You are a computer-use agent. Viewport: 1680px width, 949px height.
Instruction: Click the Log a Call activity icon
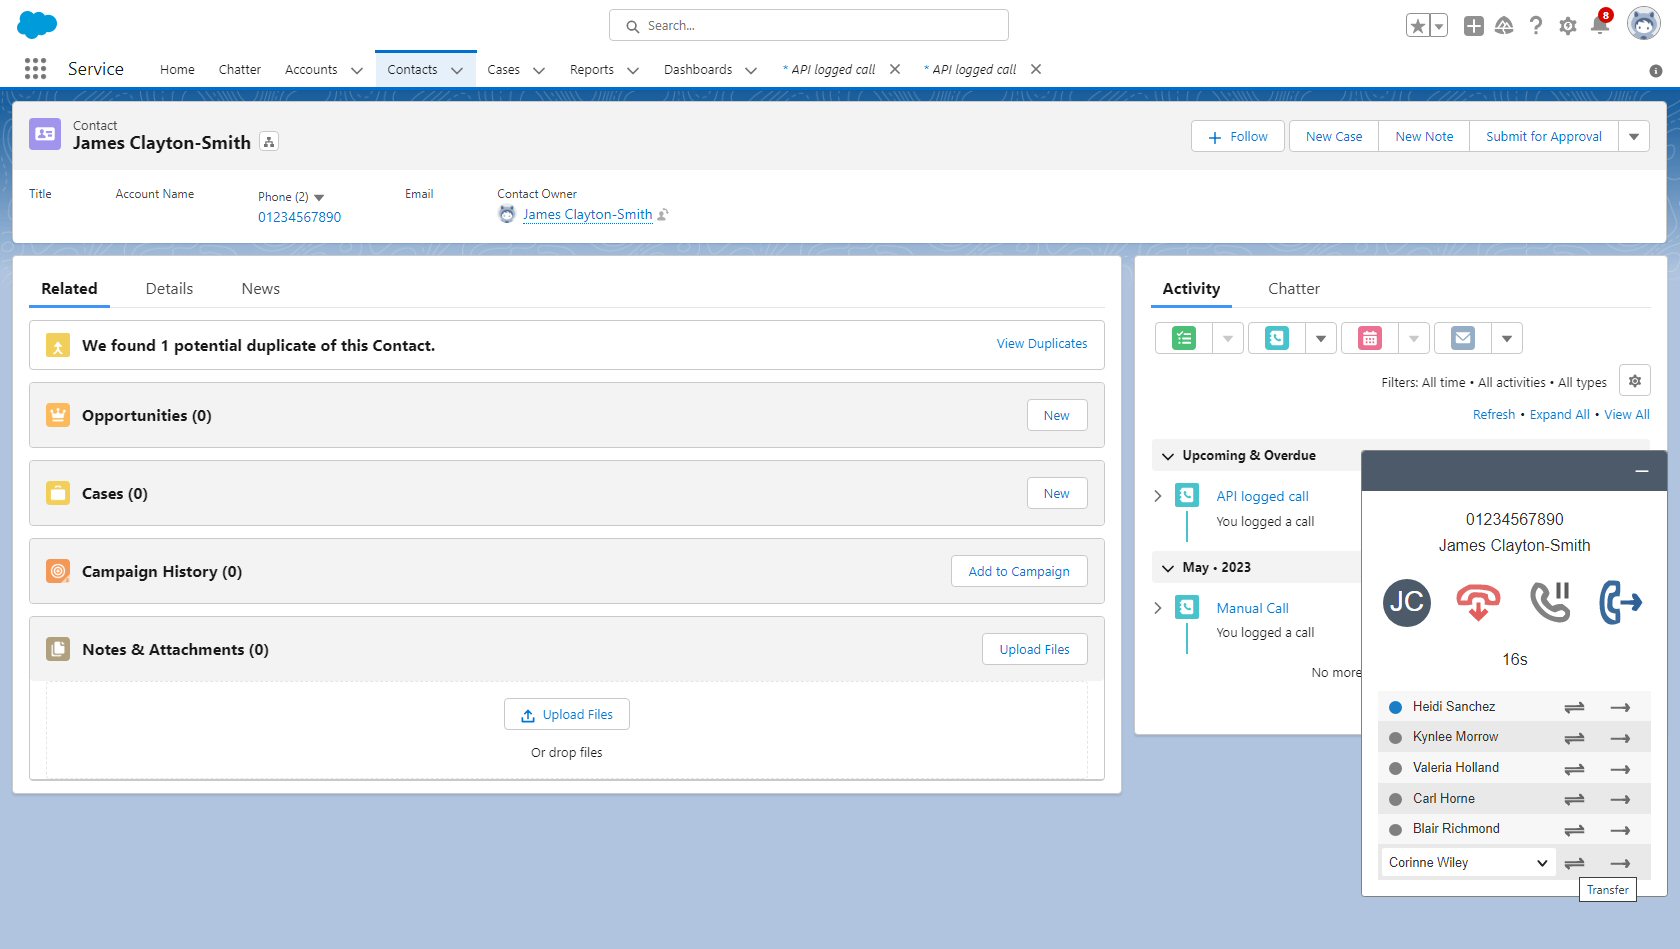(x=1277, y=338)
